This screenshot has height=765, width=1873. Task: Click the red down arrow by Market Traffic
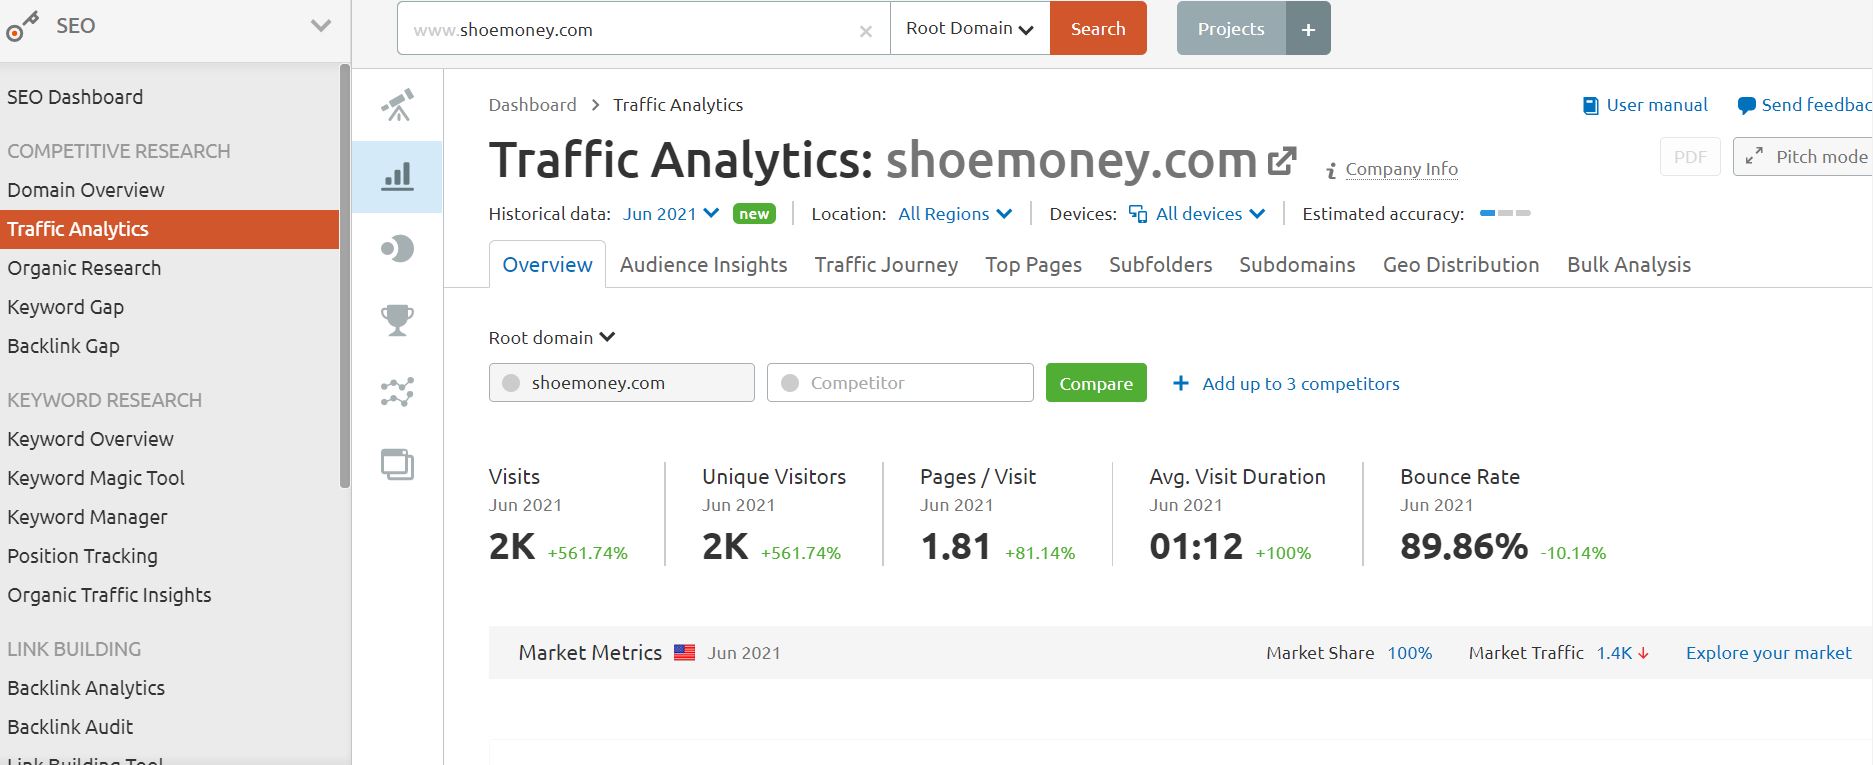pyautogui.click(x=1643, y=653)
